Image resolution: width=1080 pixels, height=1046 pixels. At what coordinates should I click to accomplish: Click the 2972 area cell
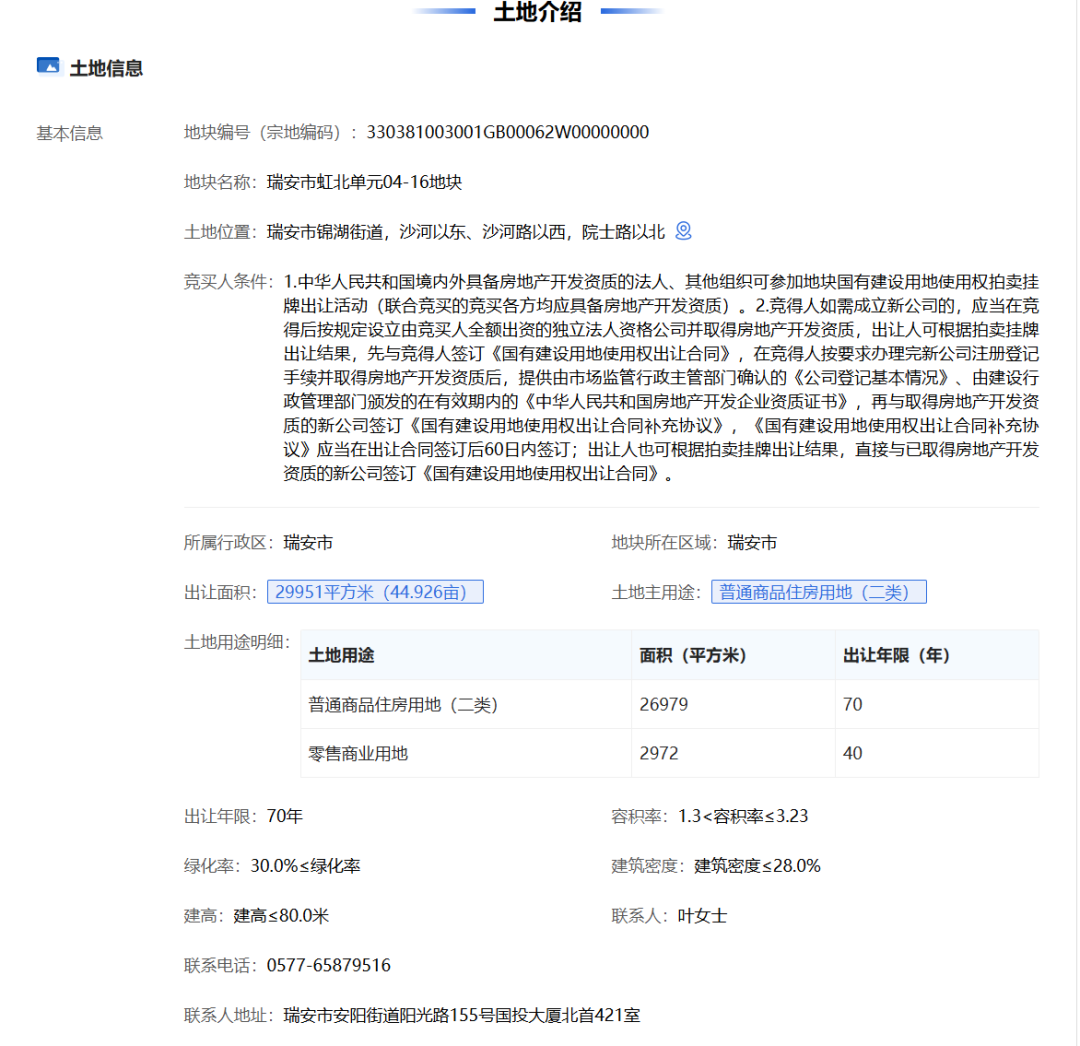point(659,753)
